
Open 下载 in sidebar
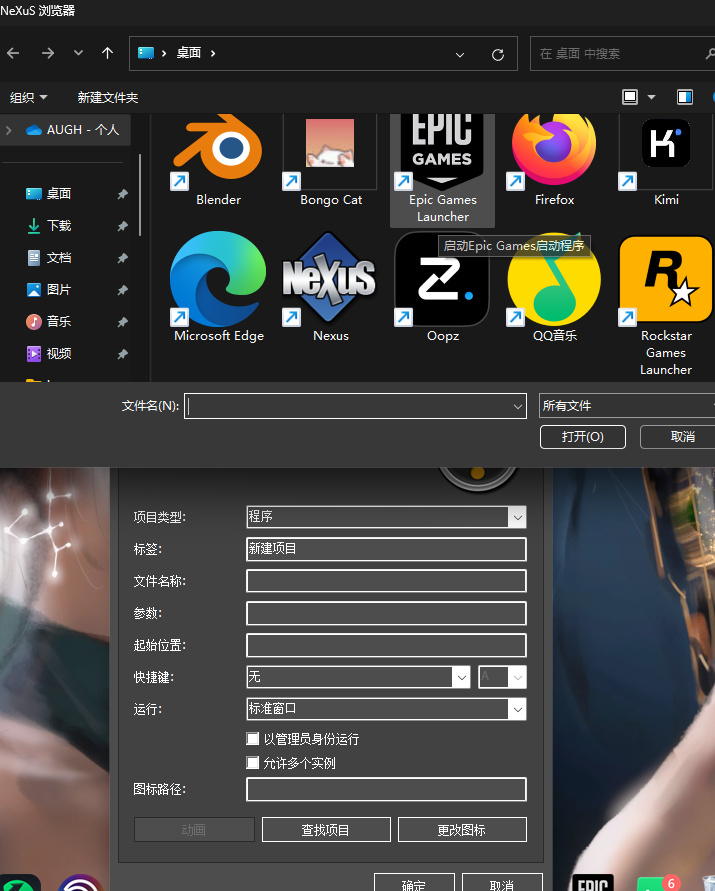tap(49, 226)
